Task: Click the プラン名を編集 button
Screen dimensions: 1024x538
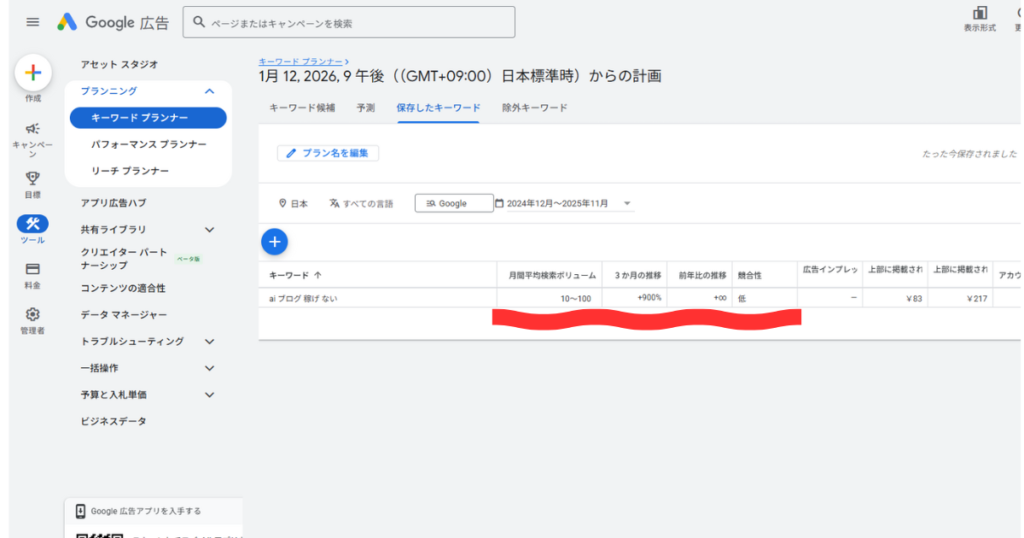Action: pos(328,153)
